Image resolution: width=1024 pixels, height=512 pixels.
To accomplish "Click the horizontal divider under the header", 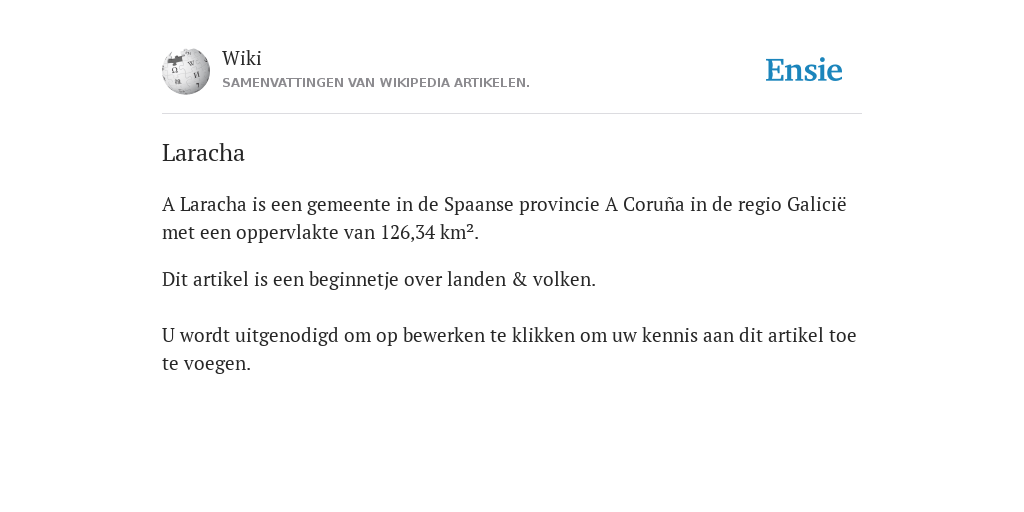I will [512, 114].
